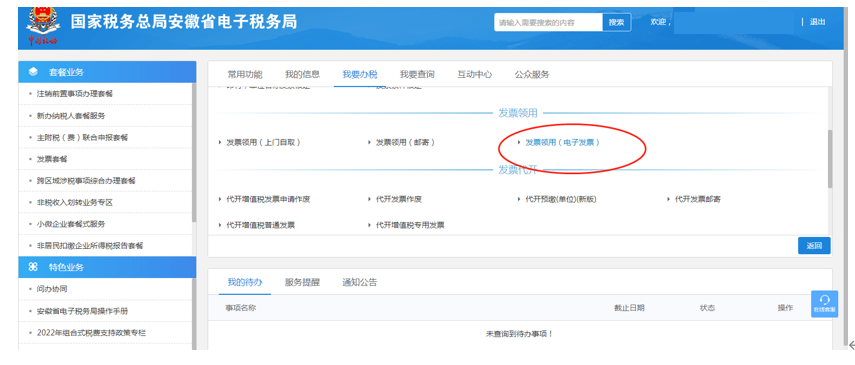Click the 特色业务 clover icon
This screenshot has width=855, height=365.
pos(34,267)
